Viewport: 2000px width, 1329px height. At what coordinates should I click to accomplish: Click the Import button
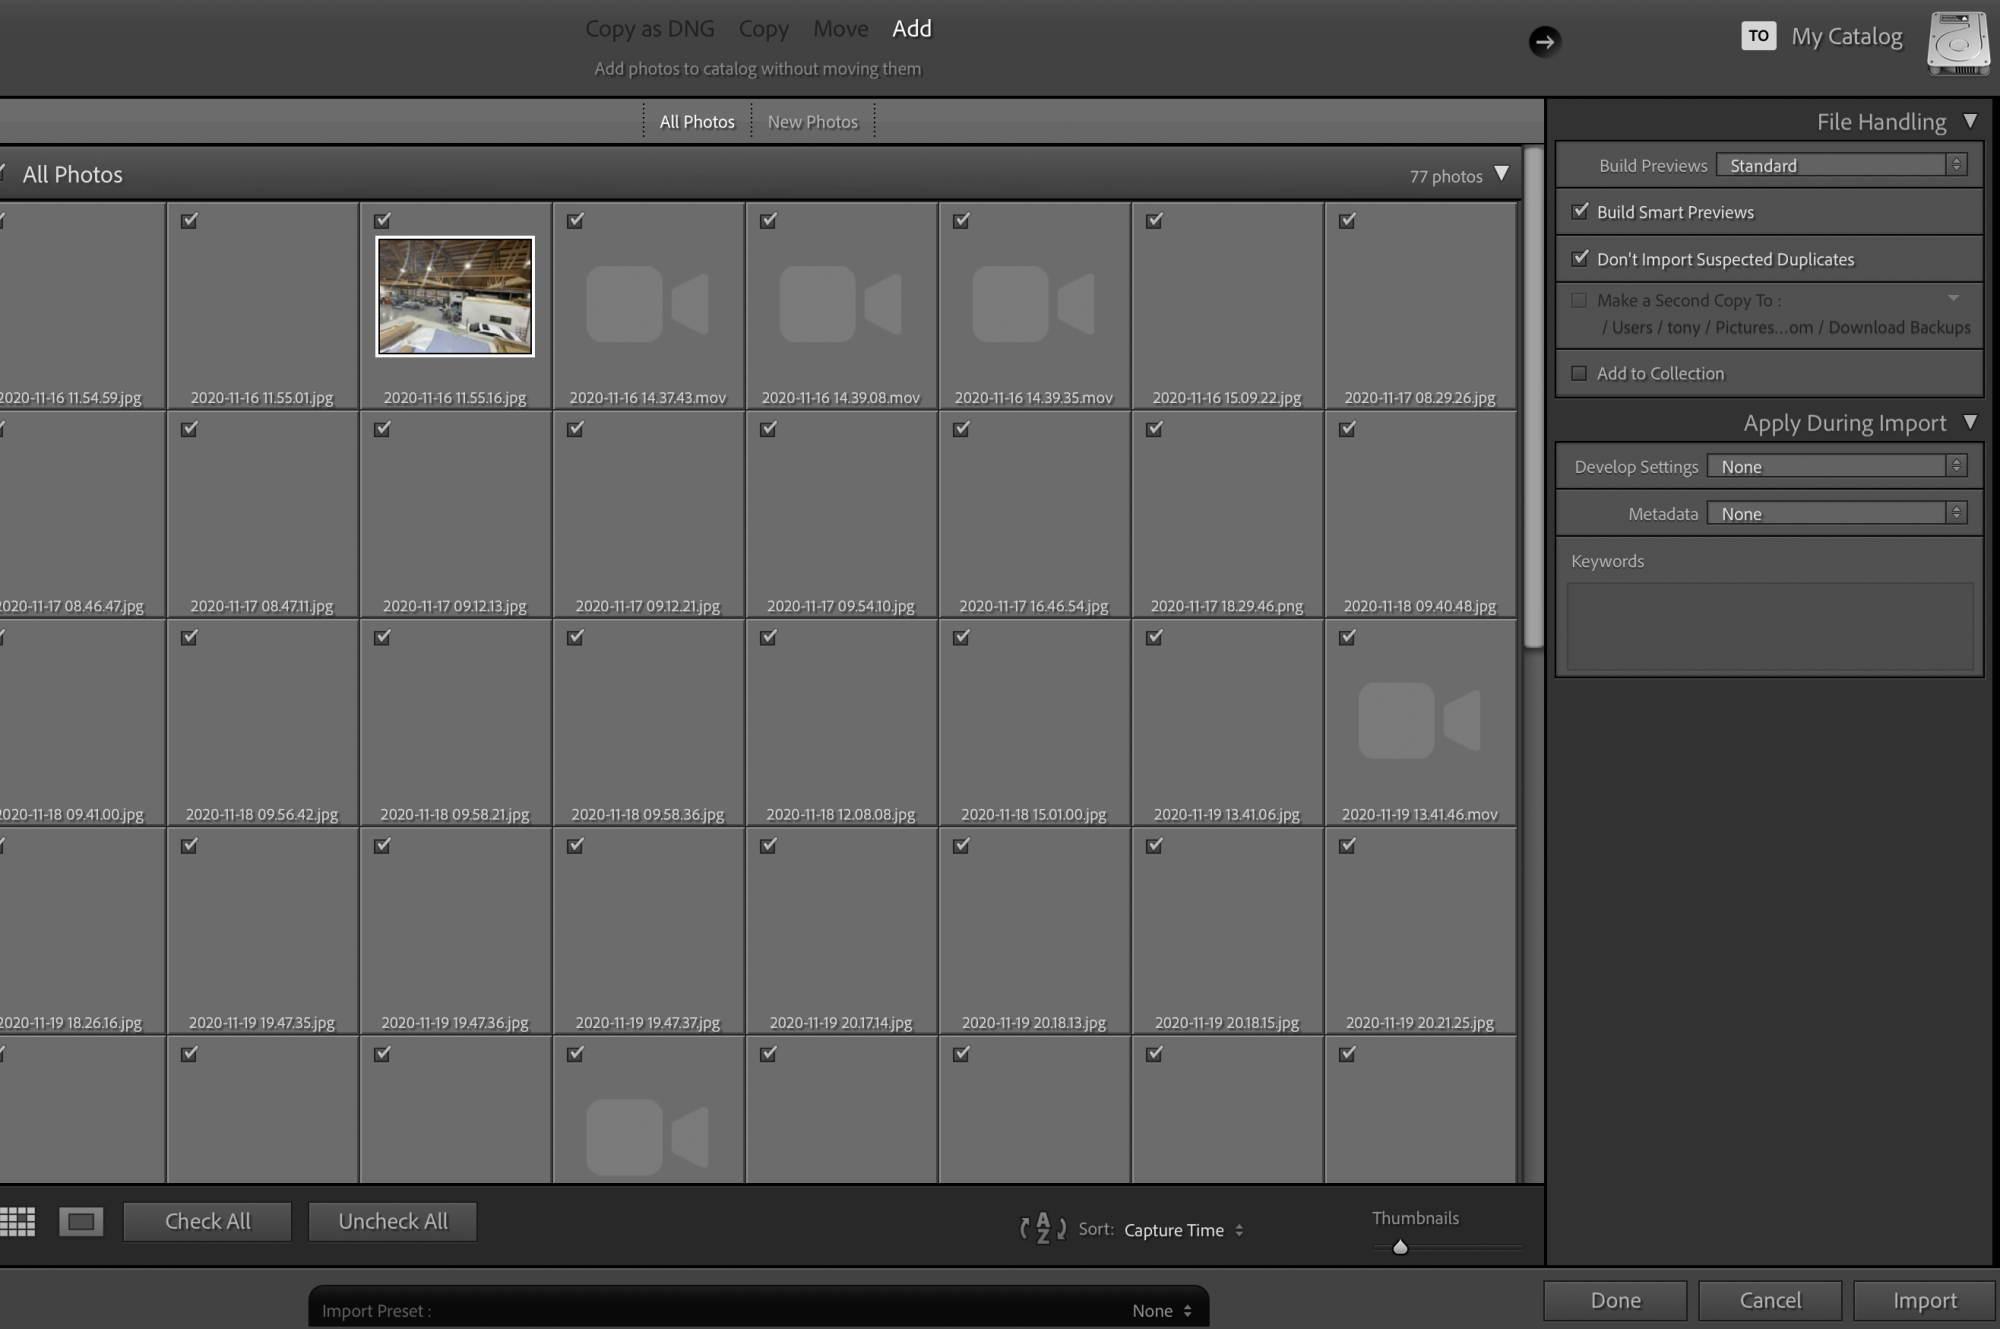1924,1300
